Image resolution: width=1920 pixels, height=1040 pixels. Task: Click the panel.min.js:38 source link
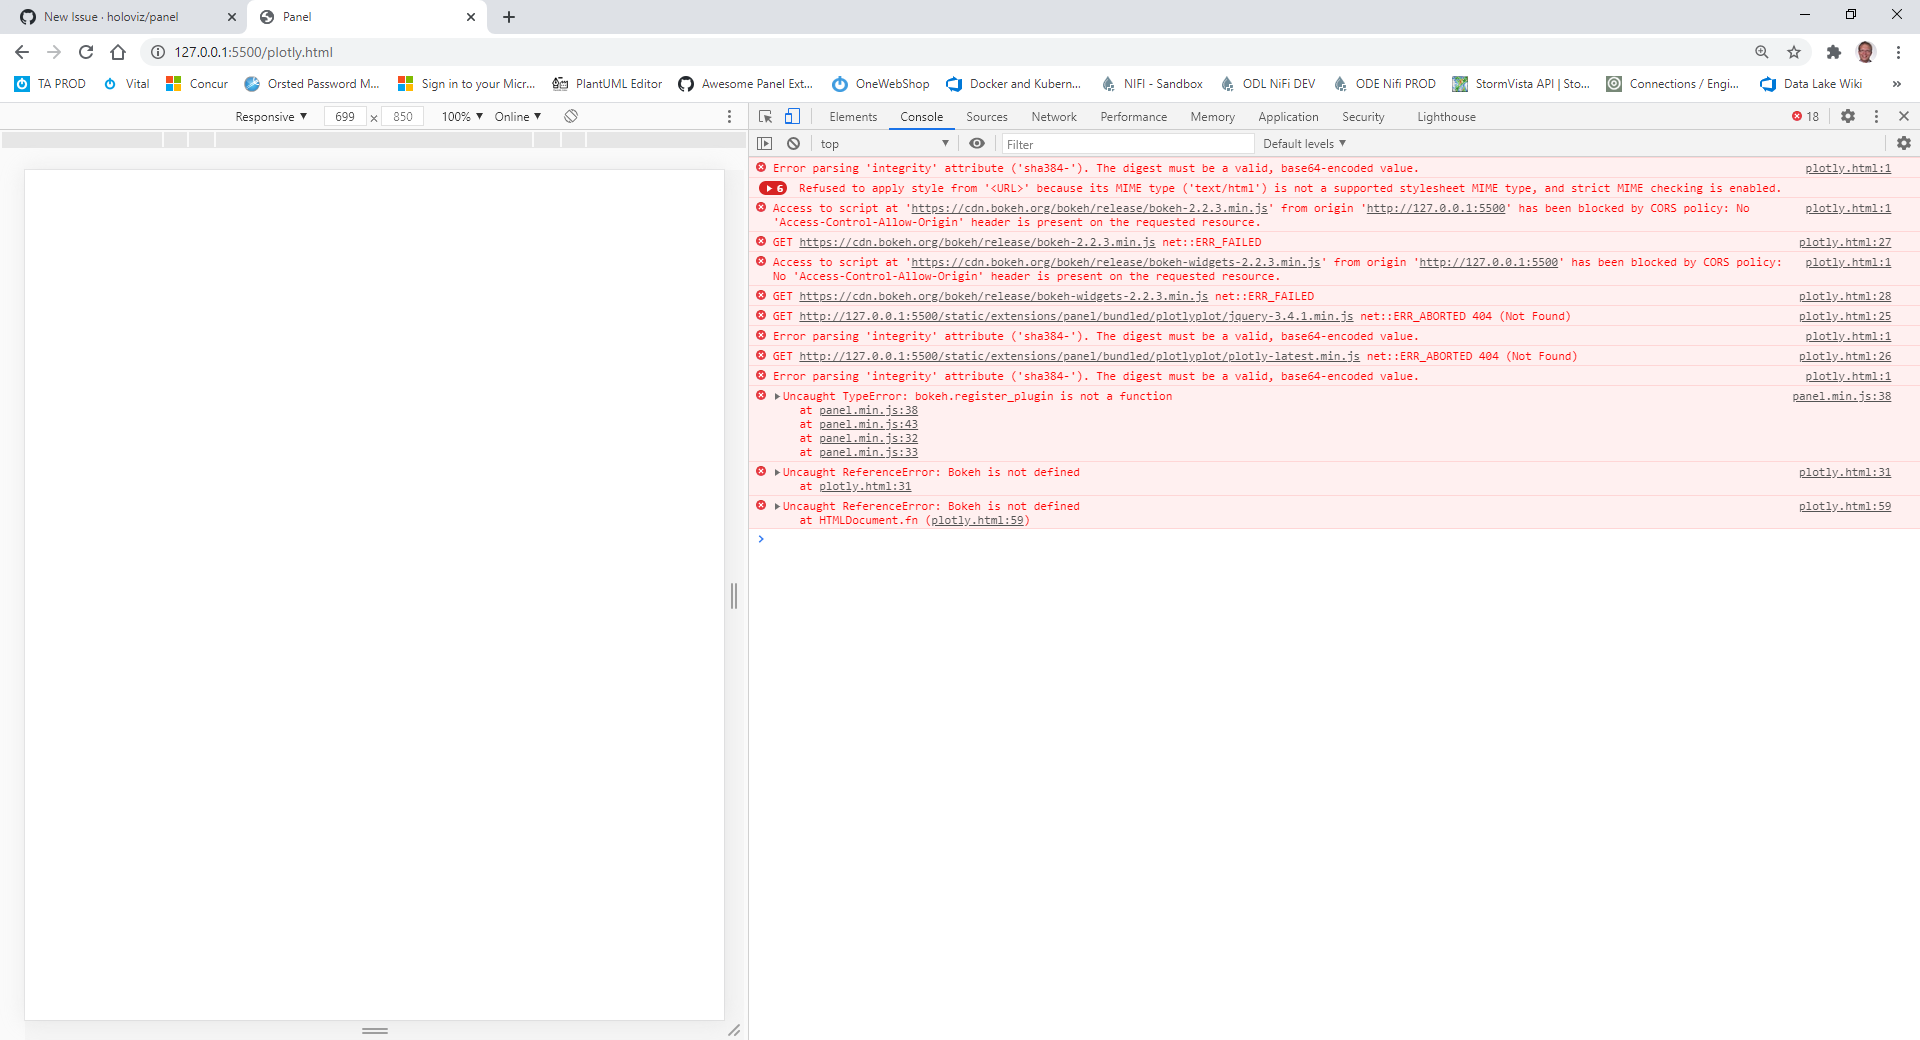coord(867,410)
